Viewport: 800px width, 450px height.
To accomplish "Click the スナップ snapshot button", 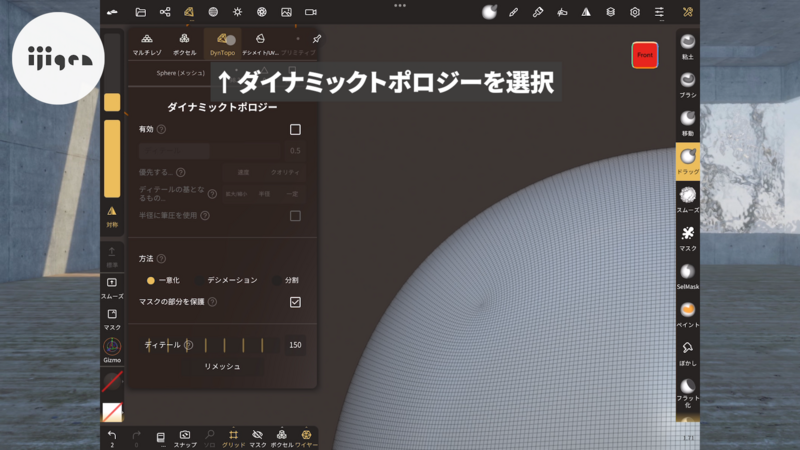I will [185, 438].
